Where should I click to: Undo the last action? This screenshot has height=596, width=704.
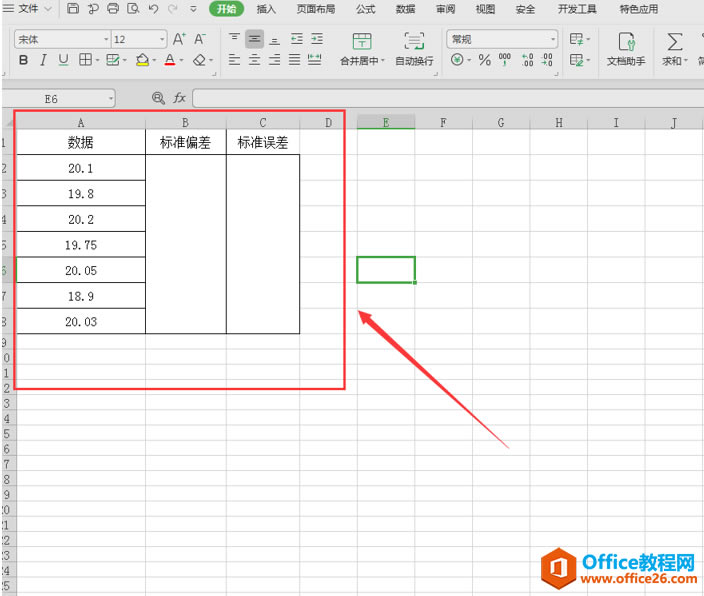pyautogui.click(x=154, y=8)
